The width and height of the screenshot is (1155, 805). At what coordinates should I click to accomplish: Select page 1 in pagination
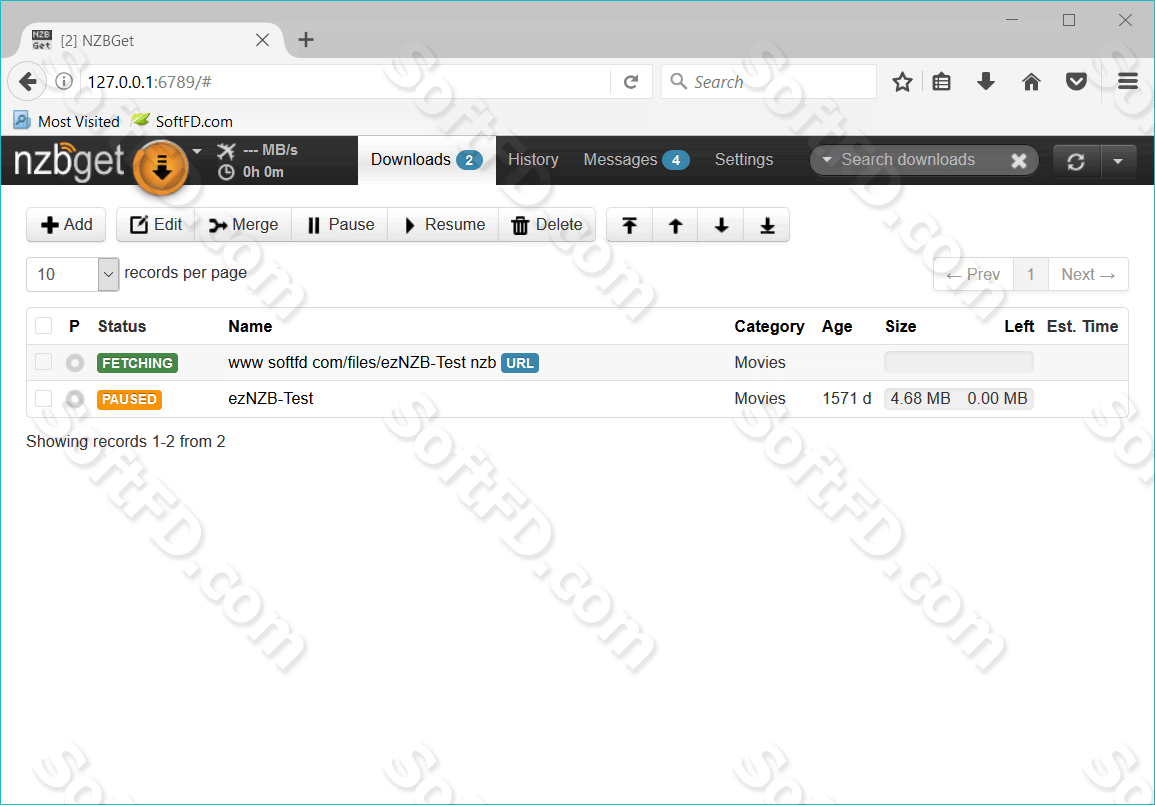[1031, 275]
